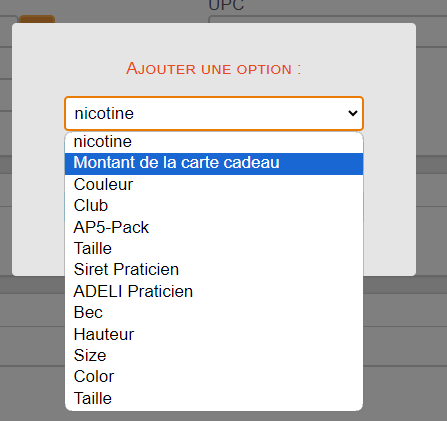Image resolution: width=447 pixels, height=421 pixels.
Task: Choose Color from the list
Action: point(214,377)
